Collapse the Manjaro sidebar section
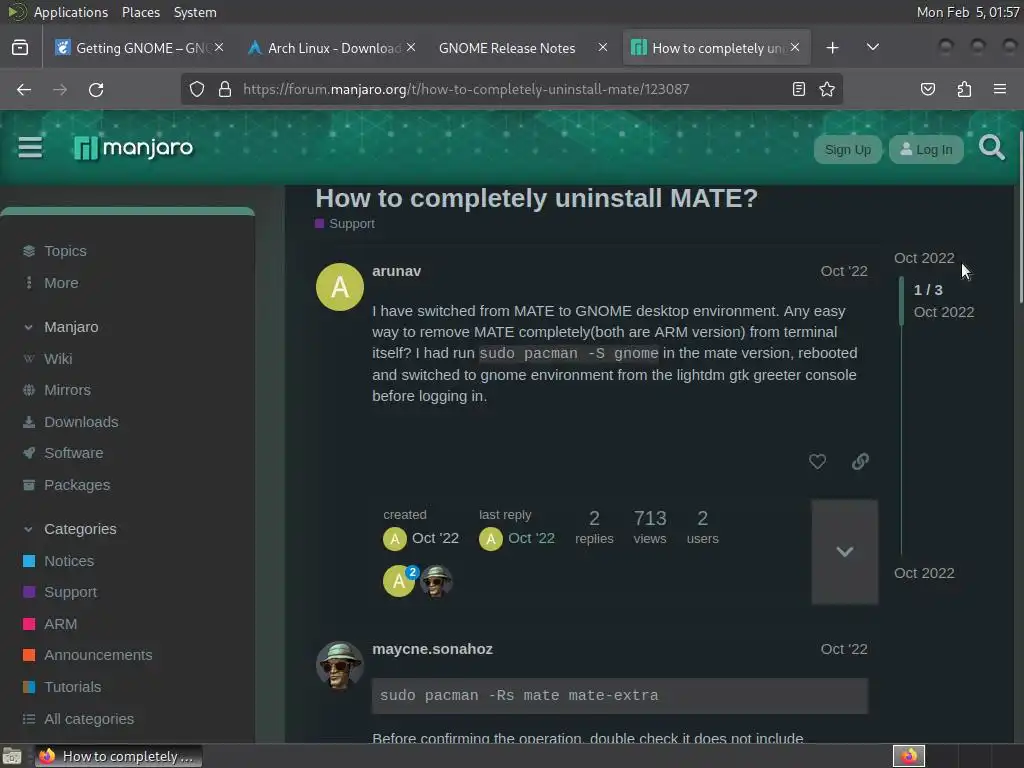The height and width of the screenshot is (768, 1024). tap(28, 327)
